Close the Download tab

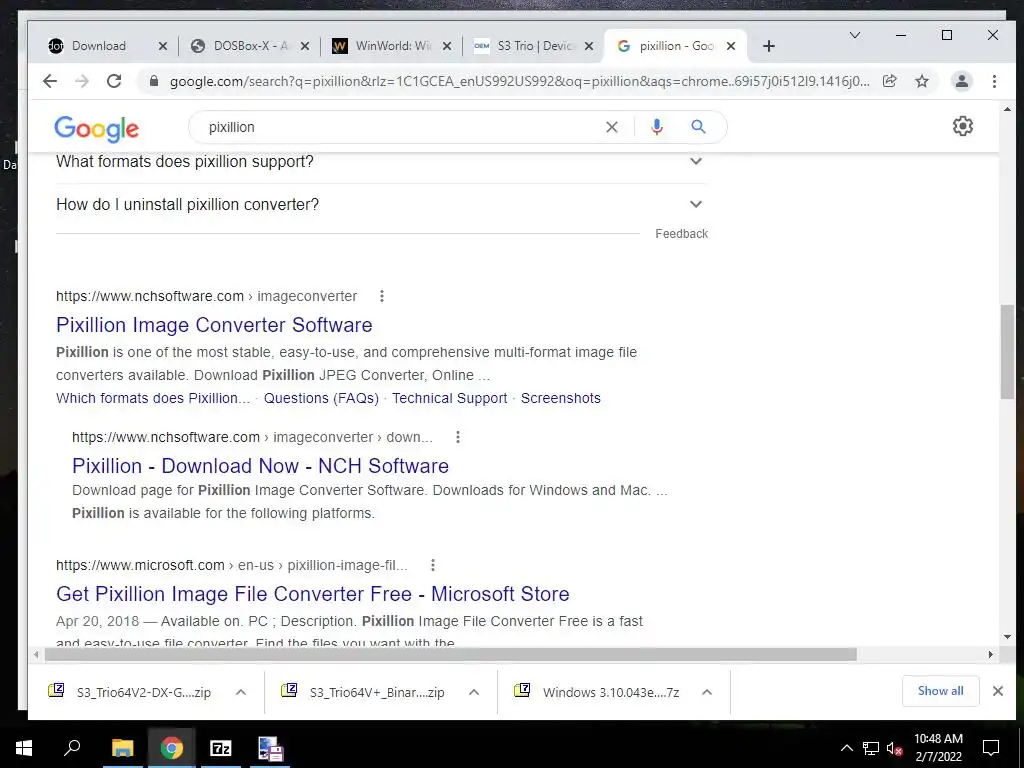pos(163,46)
